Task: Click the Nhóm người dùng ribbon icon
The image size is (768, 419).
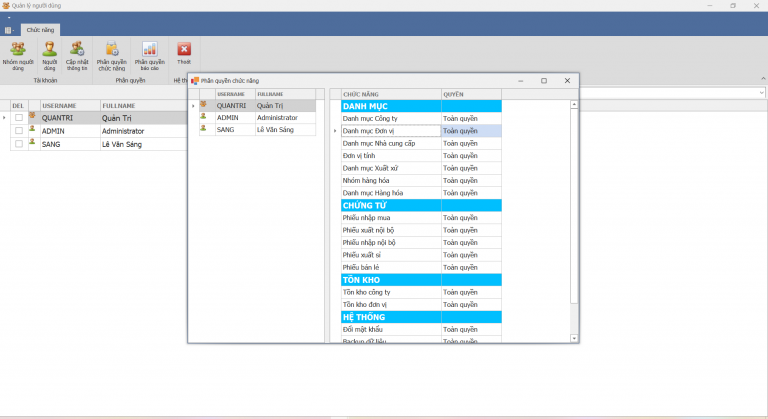Action: pyautogui.click(x=17, y=49)
